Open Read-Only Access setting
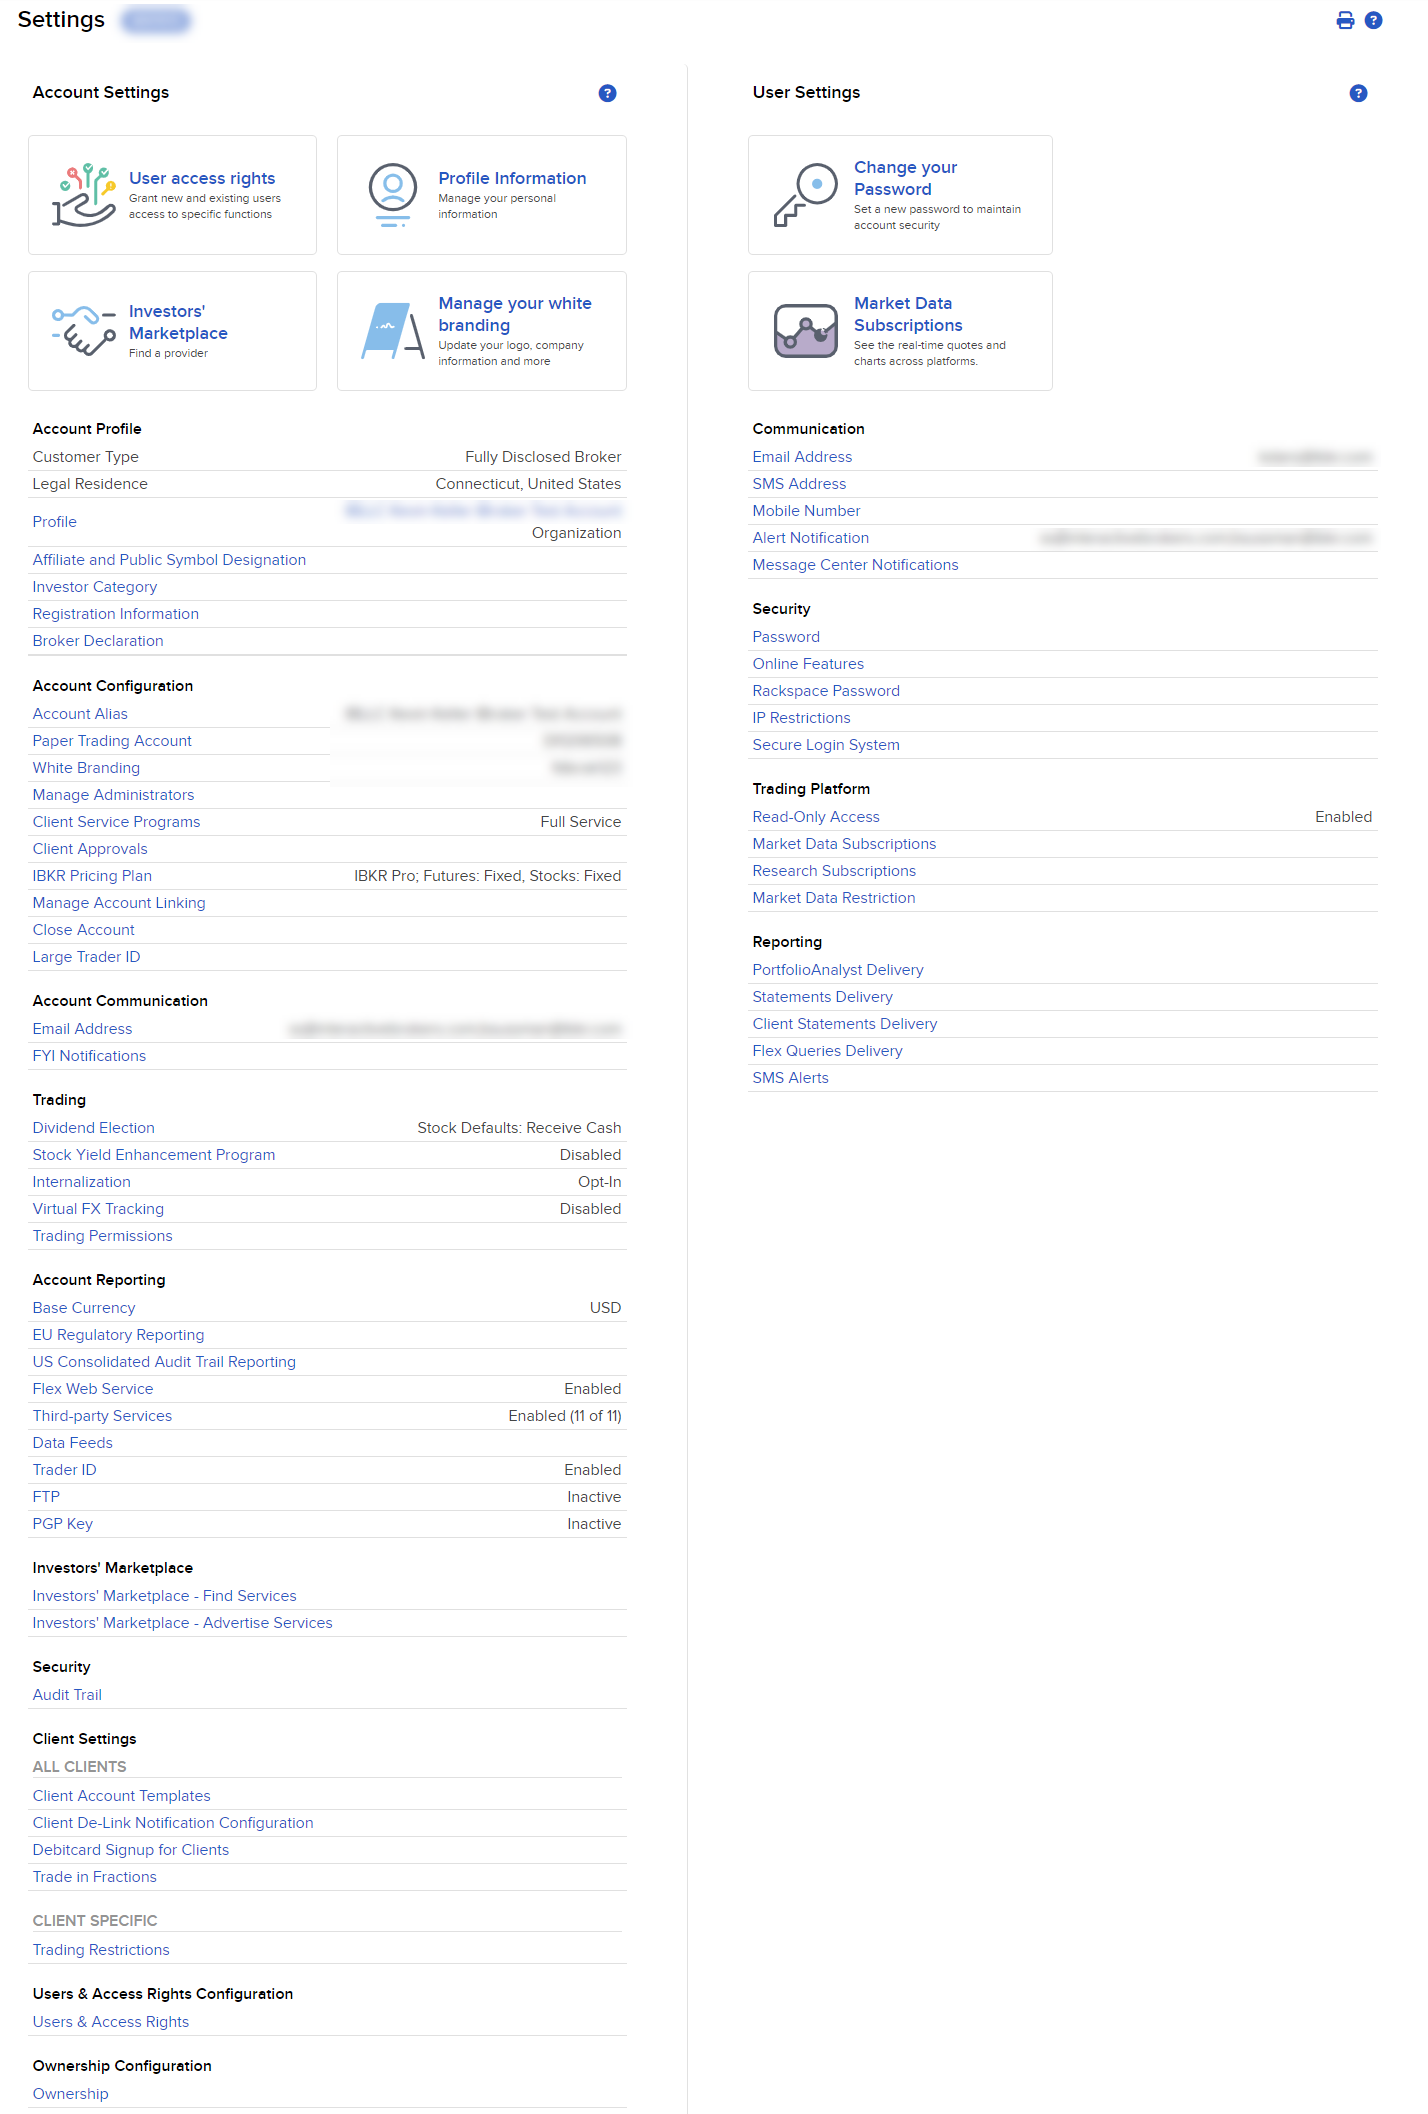Image resolution: width=1428 pixels, height=2114 pixels. click(x=816, y=817)
